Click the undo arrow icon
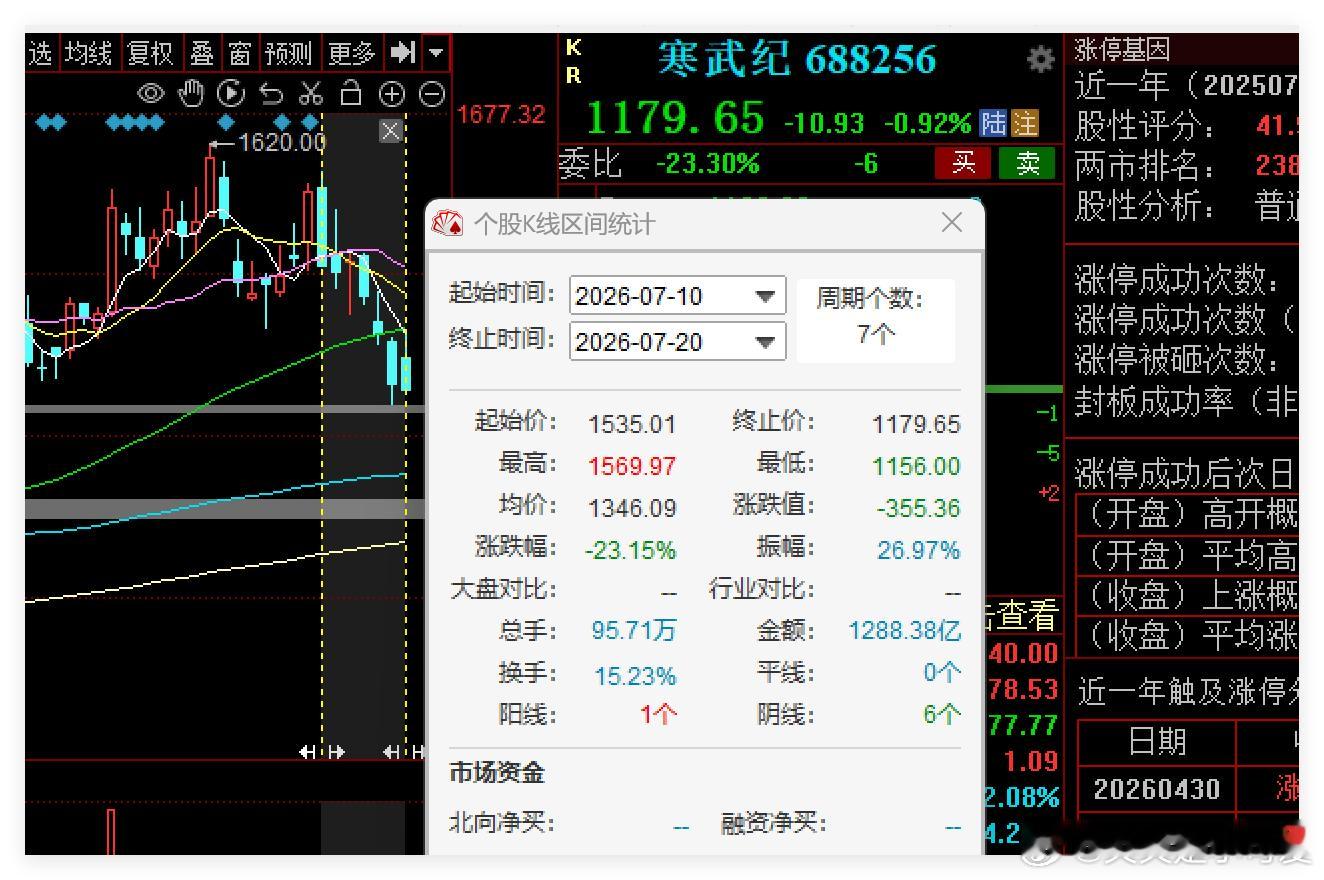The image size is (1324, 880). click(271, 94)
